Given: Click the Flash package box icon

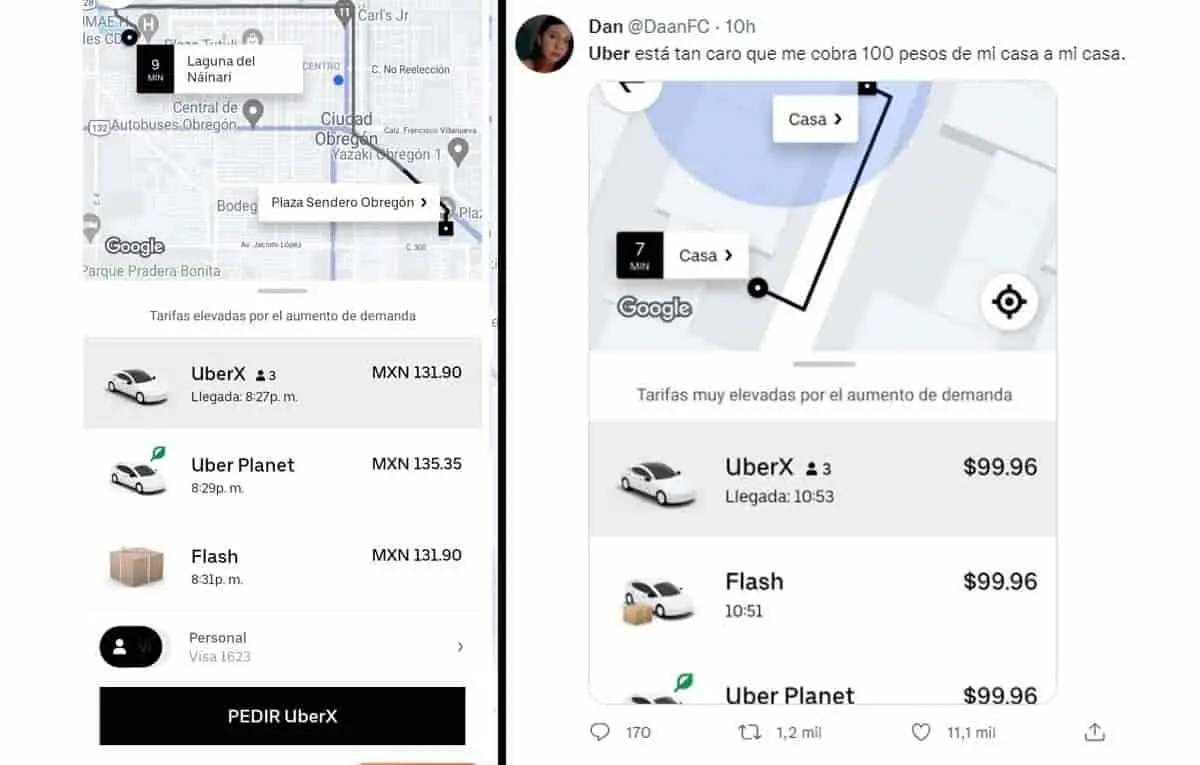Looking at the screenshot, I should tap(136, 567).
